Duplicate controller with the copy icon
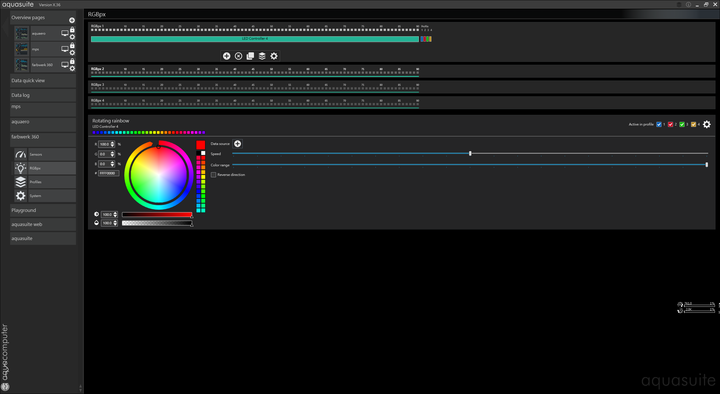 [x=250, y=56]
